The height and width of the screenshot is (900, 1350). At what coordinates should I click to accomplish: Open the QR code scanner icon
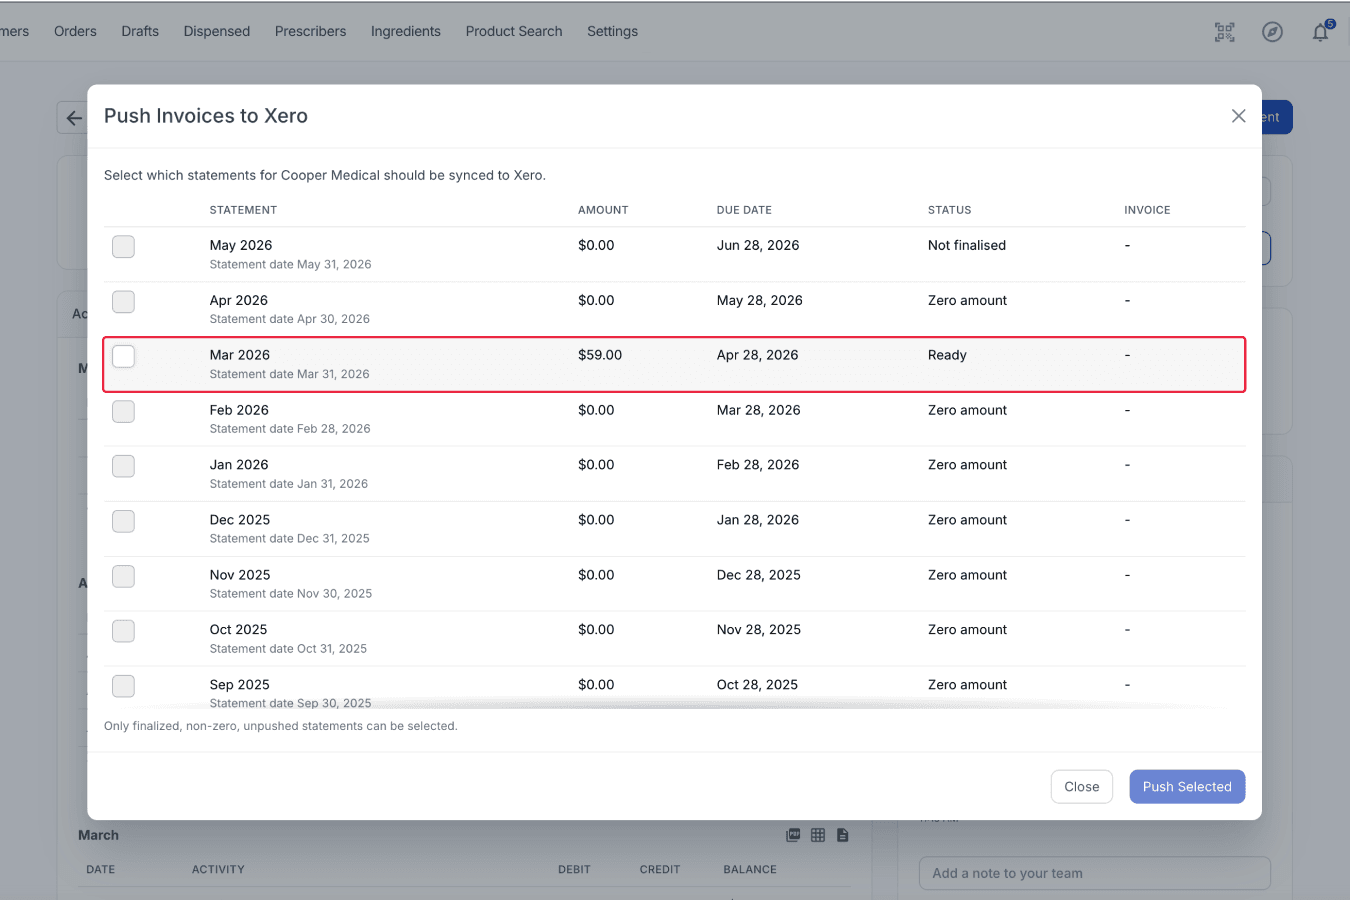[1224, 32]
